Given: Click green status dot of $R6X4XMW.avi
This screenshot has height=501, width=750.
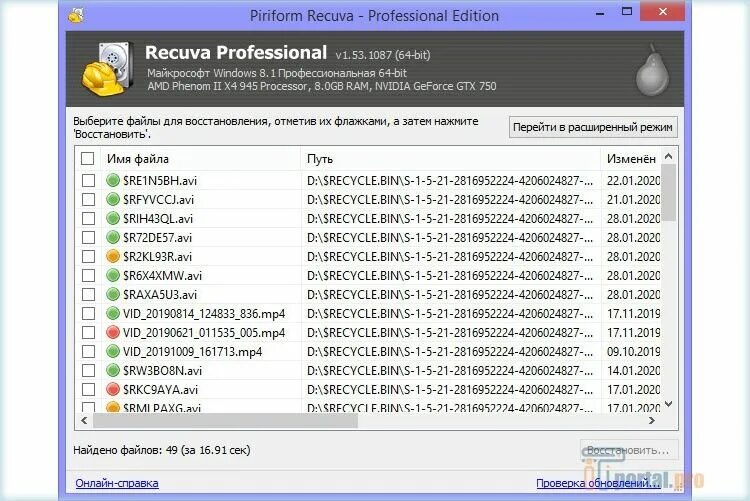Looking at the screenshot, I should coord(113,276).
